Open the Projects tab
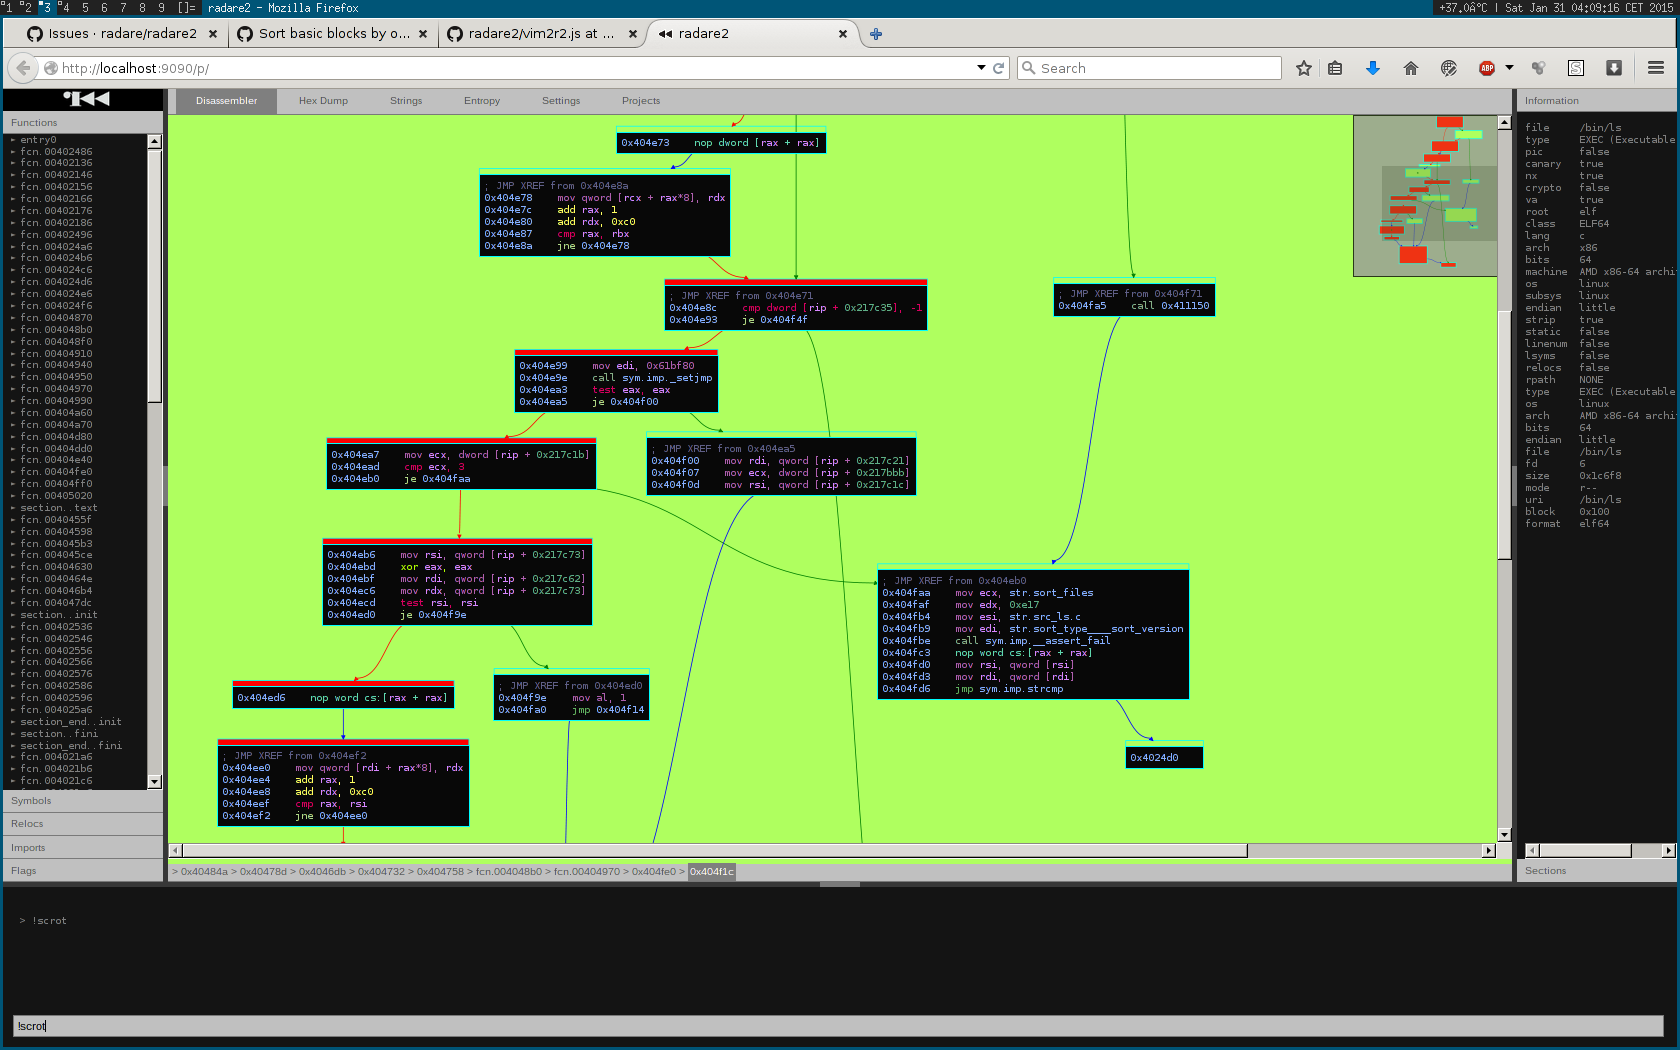This screenshot has height=1050, width=1680. (641, 101)
